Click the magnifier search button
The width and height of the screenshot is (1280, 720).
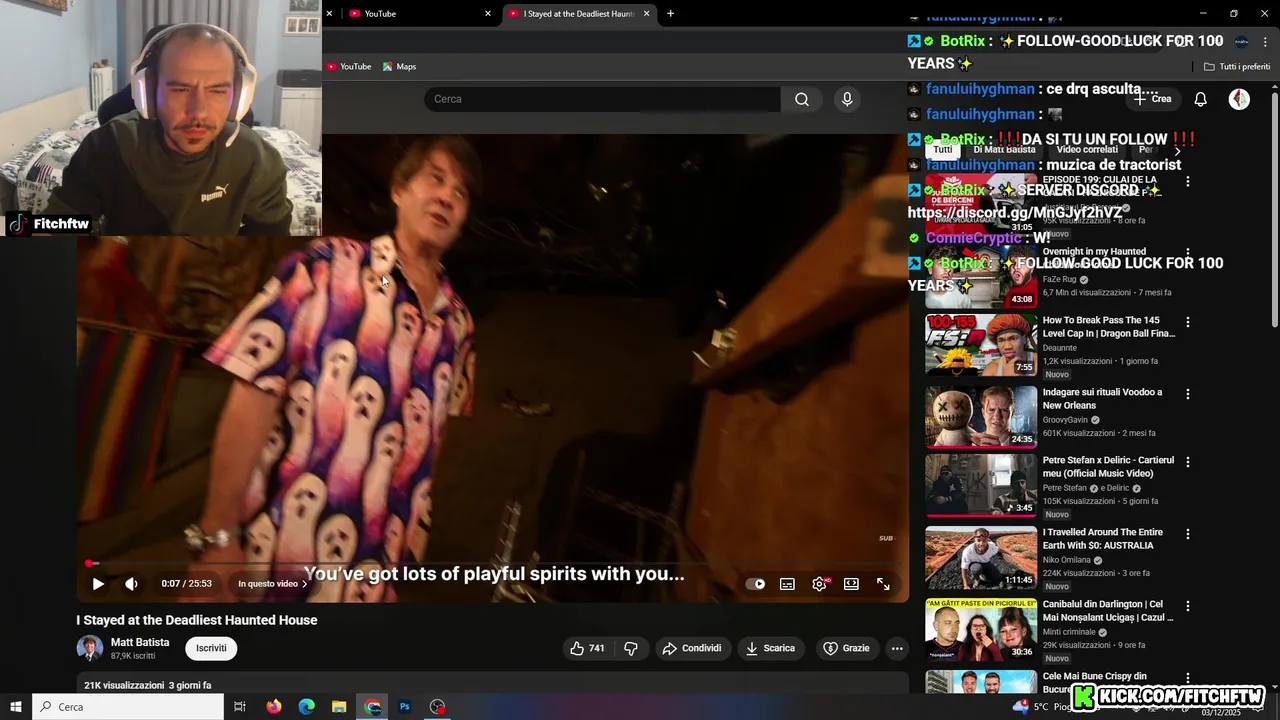tap(802, 99)
